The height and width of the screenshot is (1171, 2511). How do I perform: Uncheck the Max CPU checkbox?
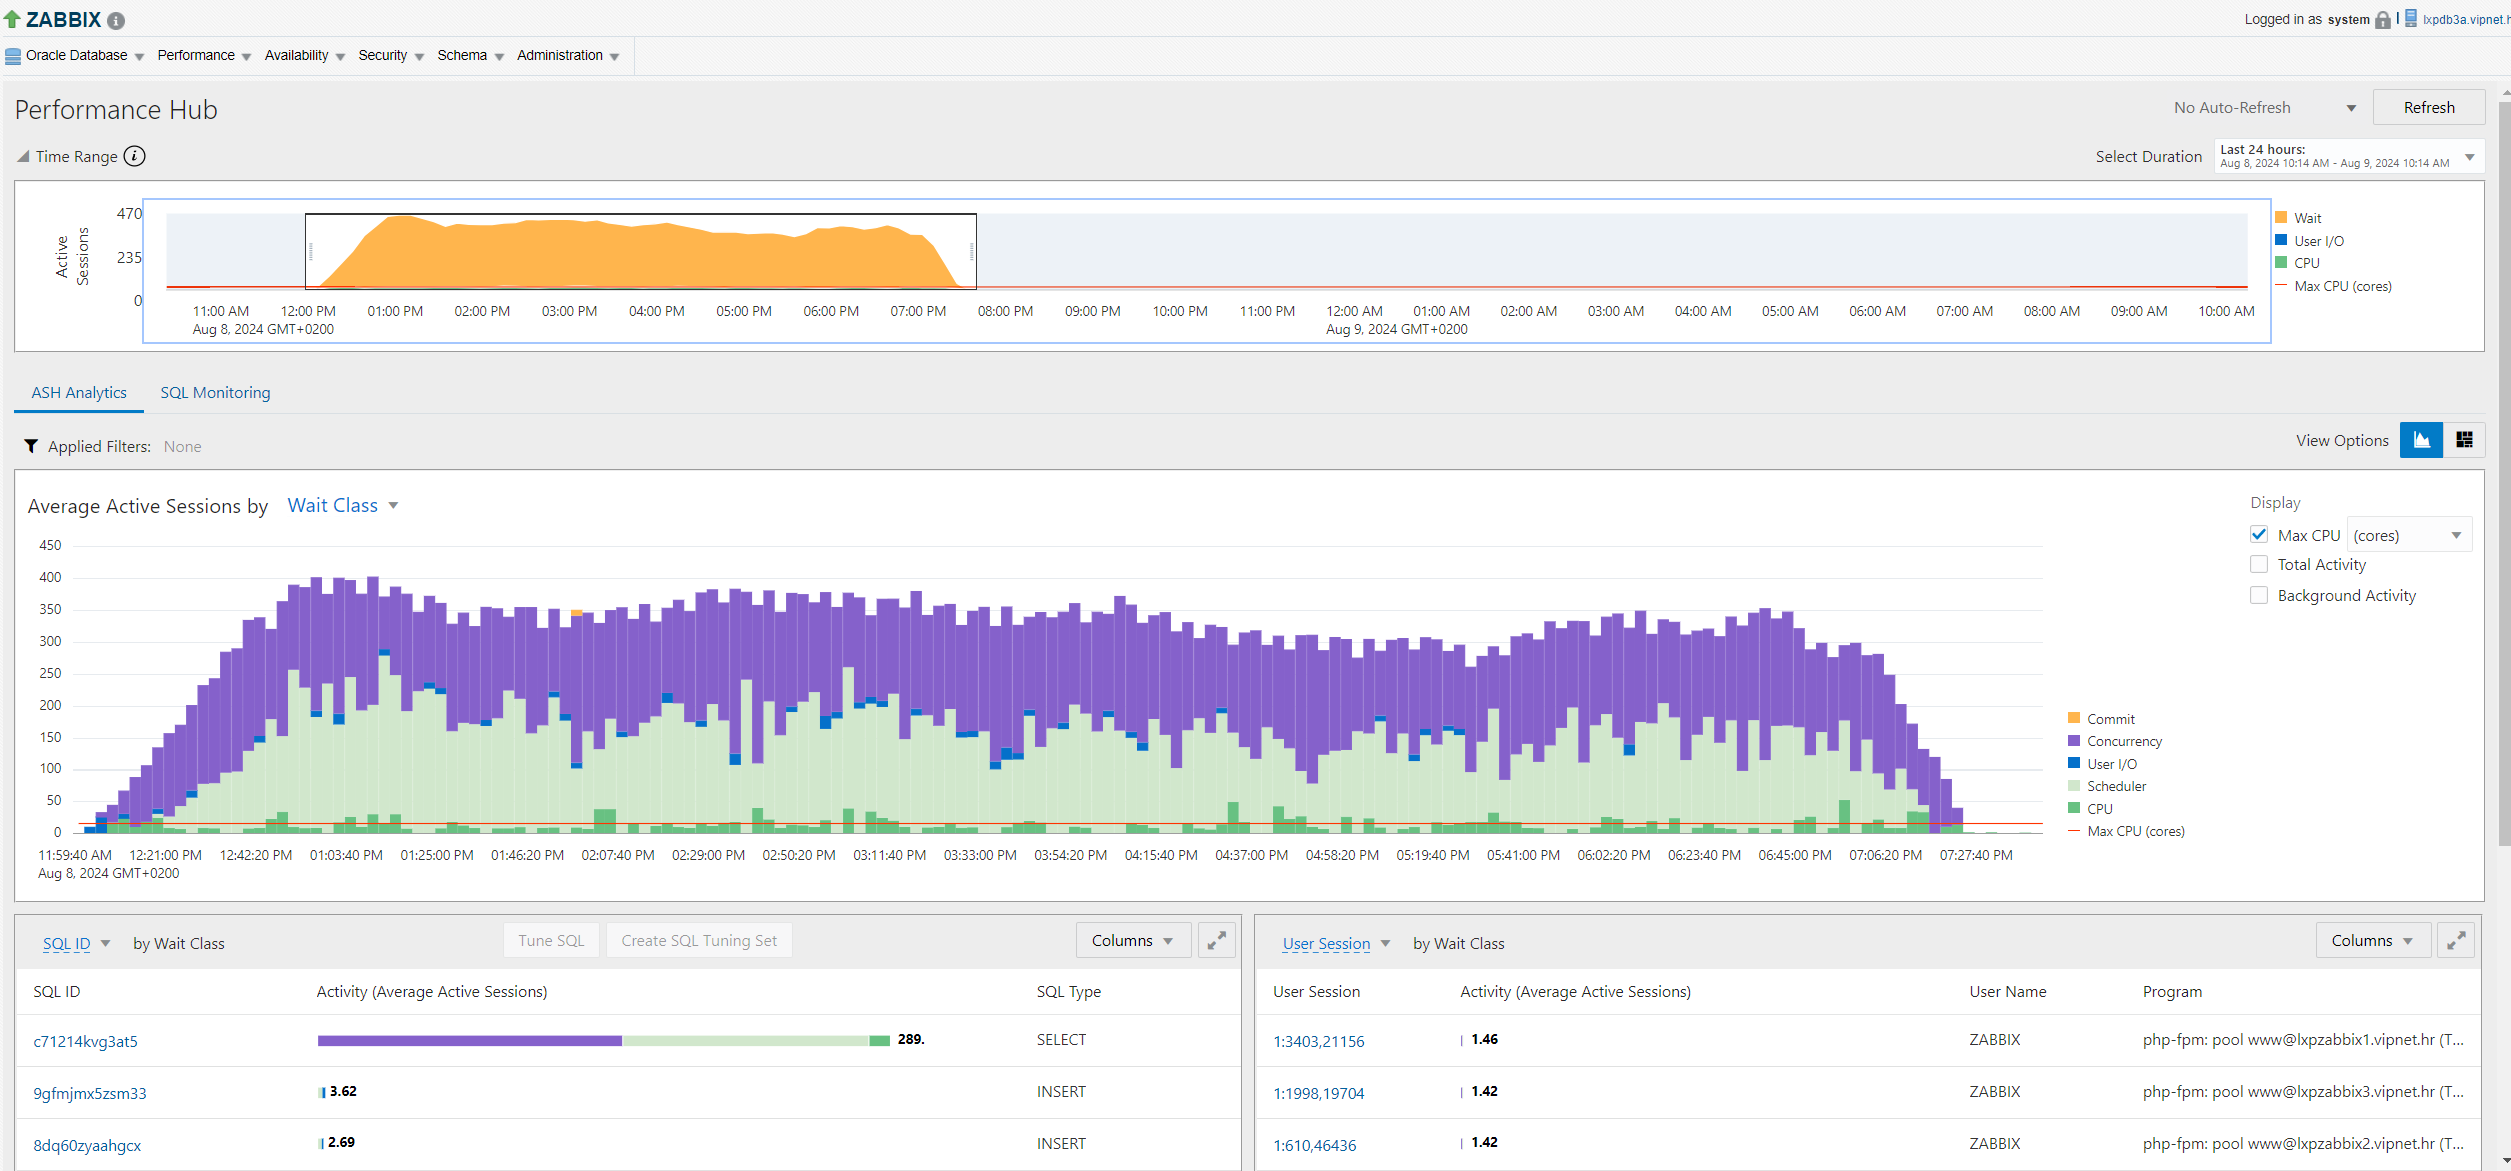(2259, 535)
